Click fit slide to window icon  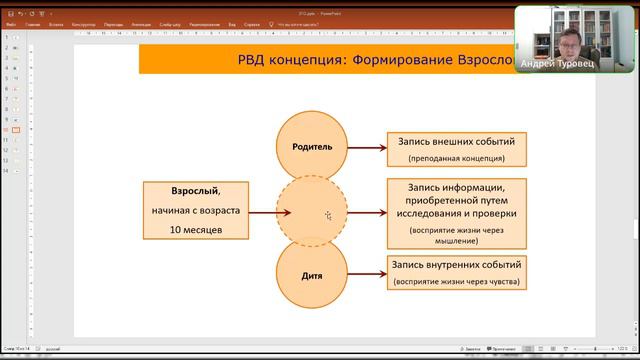635,349
